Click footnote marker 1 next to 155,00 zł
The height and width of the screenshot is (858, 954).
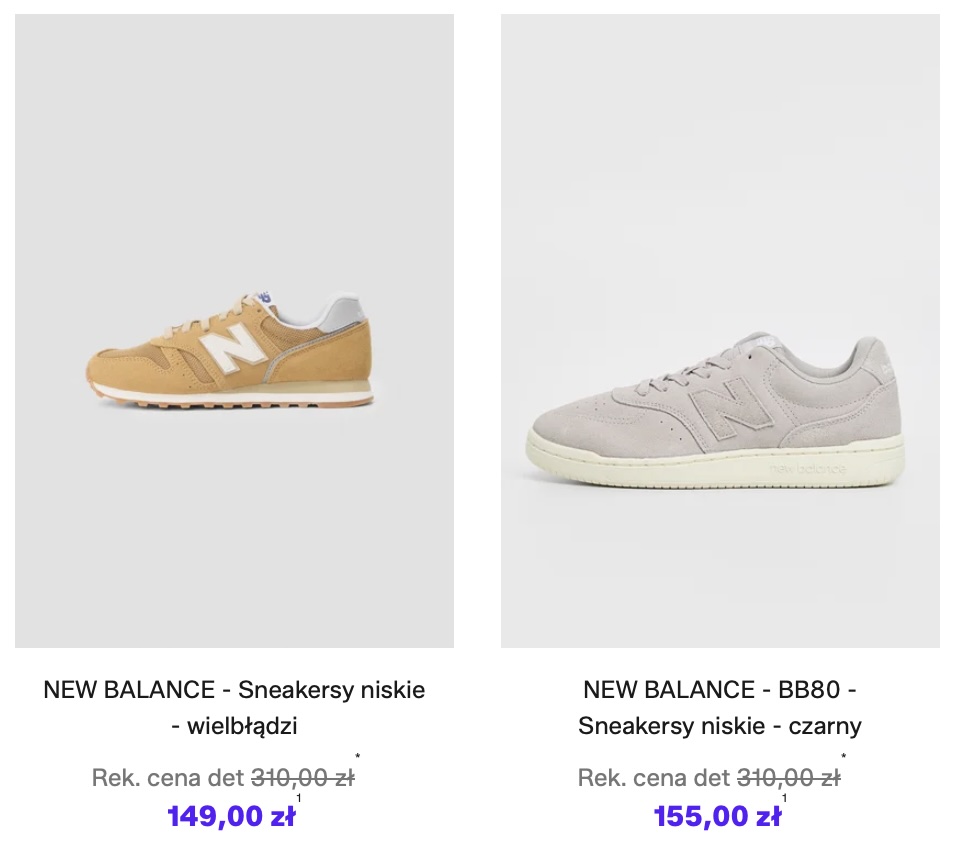(x=786, y=798)
